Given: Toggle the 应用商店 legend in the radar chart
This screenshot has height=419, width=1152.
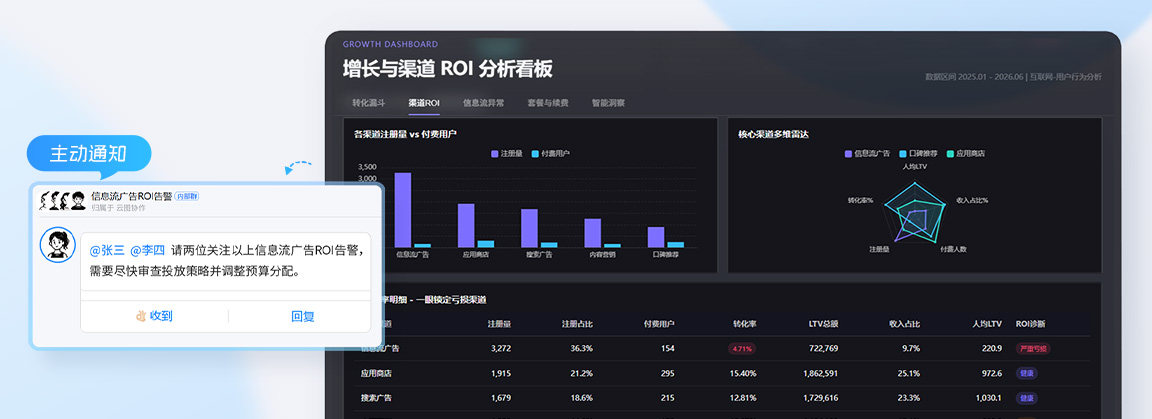Looking at the screenshot, I should click(x=965, y=154).
